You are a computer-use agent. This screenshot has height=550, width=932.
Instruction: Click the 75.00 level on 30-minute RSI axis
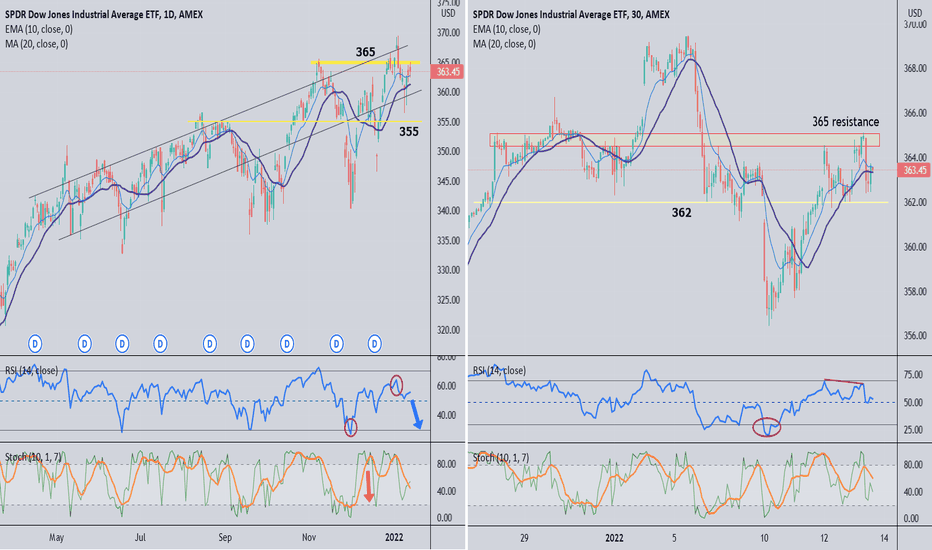[914, 375]
